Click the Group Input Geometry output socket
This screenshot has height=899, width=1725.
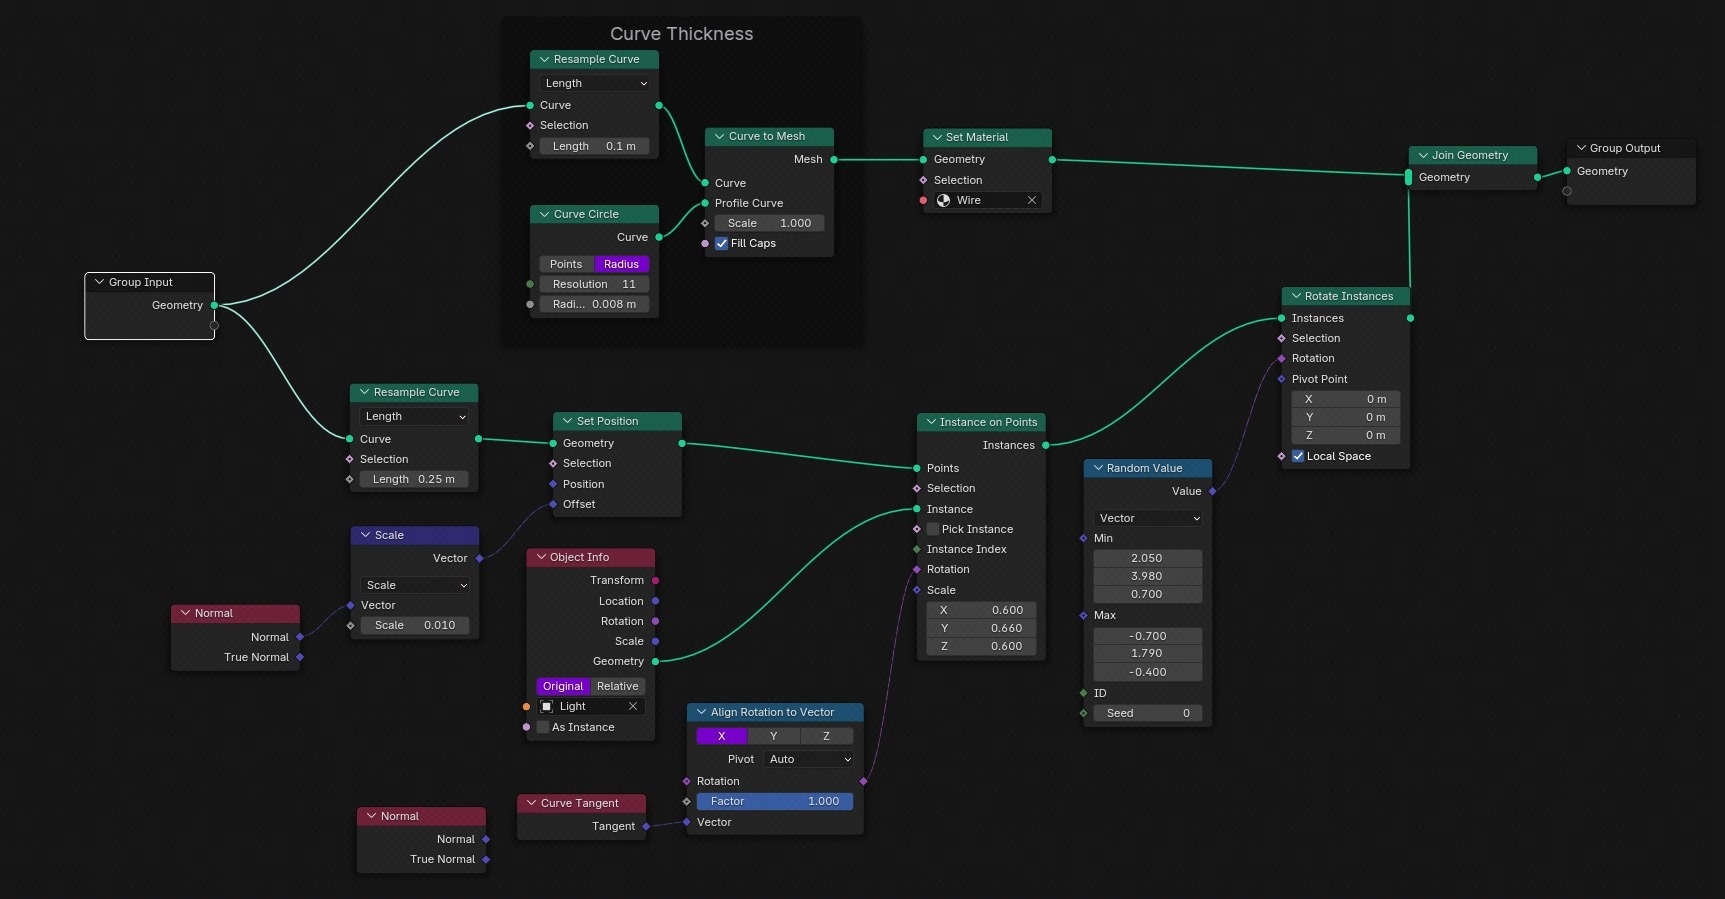tap(214, 305)
